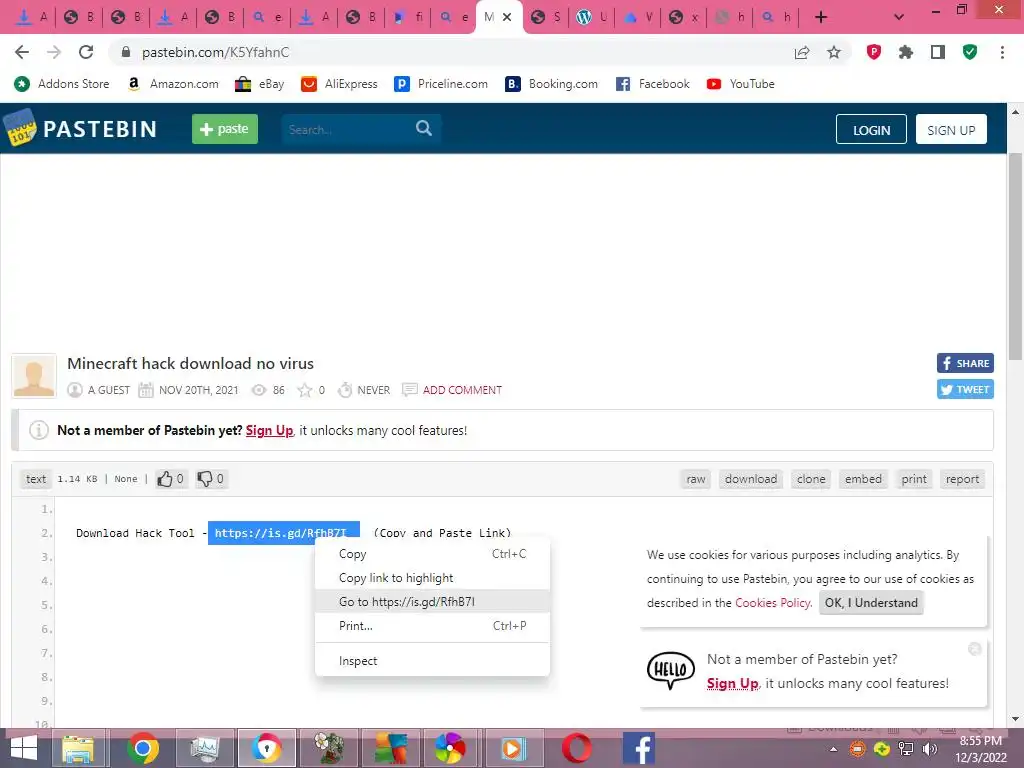Screen dimensions: 1024x768
Task: Go back with the browser back arrow
Action: click(x=22, y=52)
